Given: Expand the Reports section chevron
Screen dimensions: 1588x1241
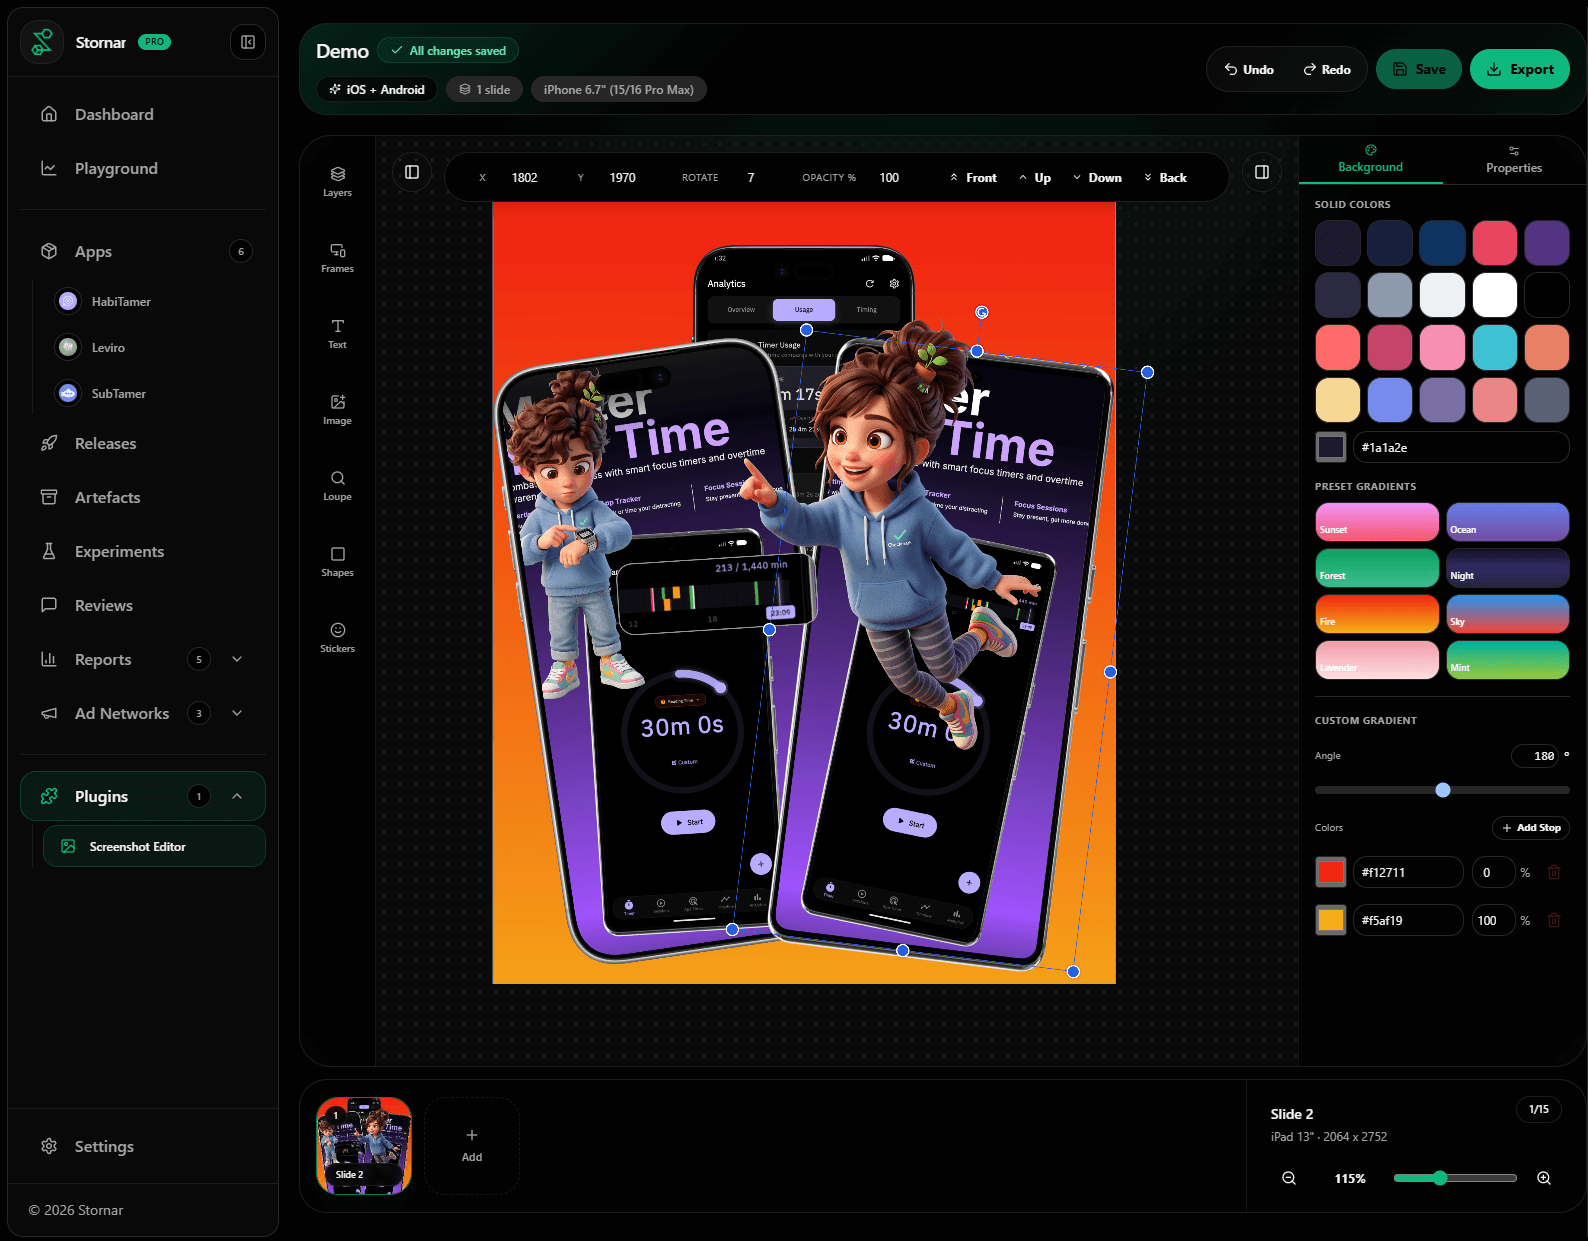Looking at the screenshot, I should (237, 659).
